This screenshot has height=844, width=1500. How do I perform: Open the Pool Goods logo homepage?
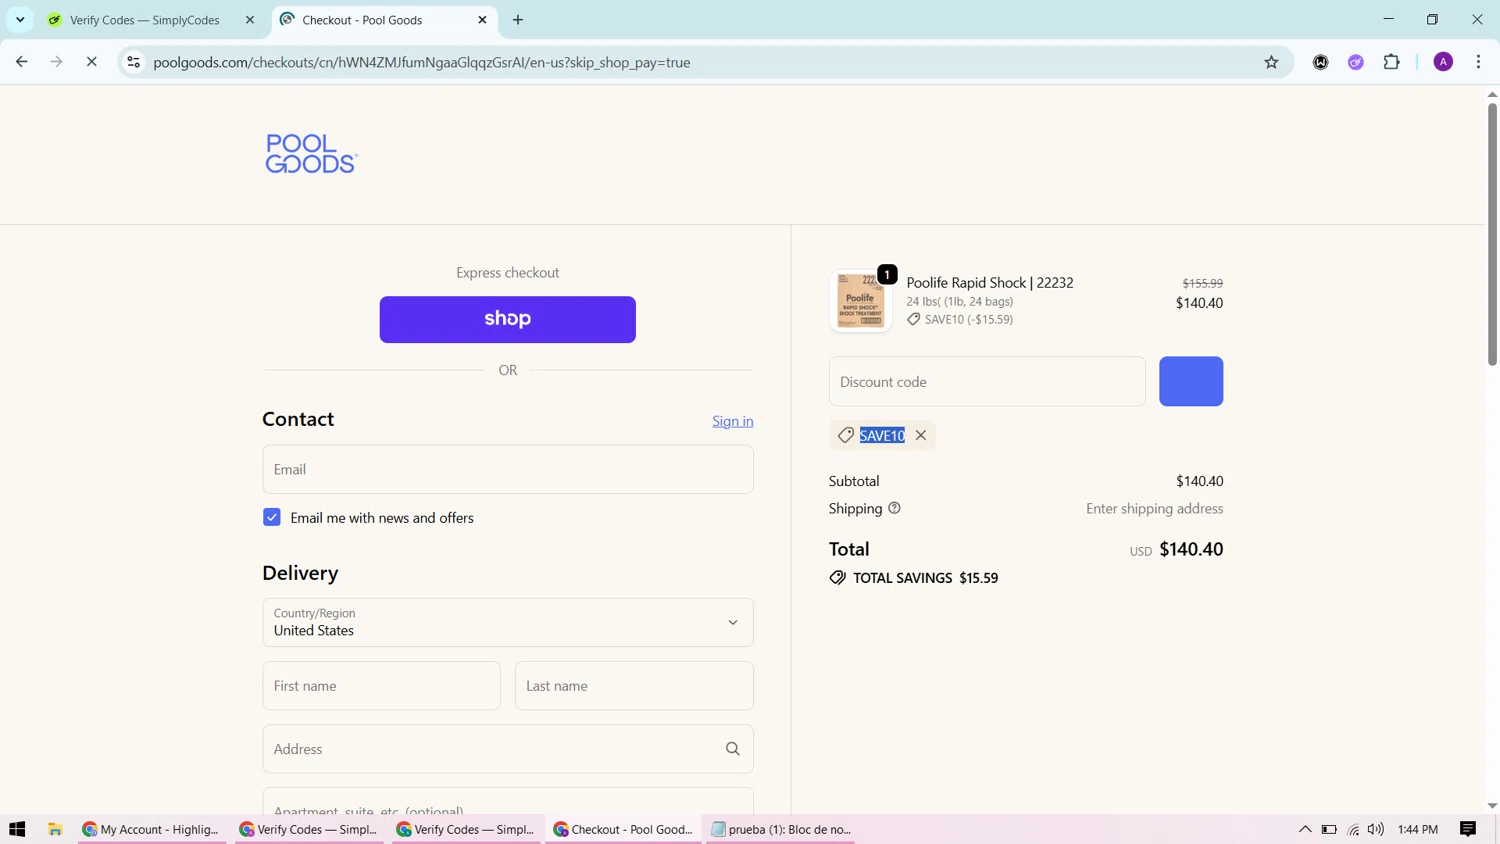pos(311,154)
